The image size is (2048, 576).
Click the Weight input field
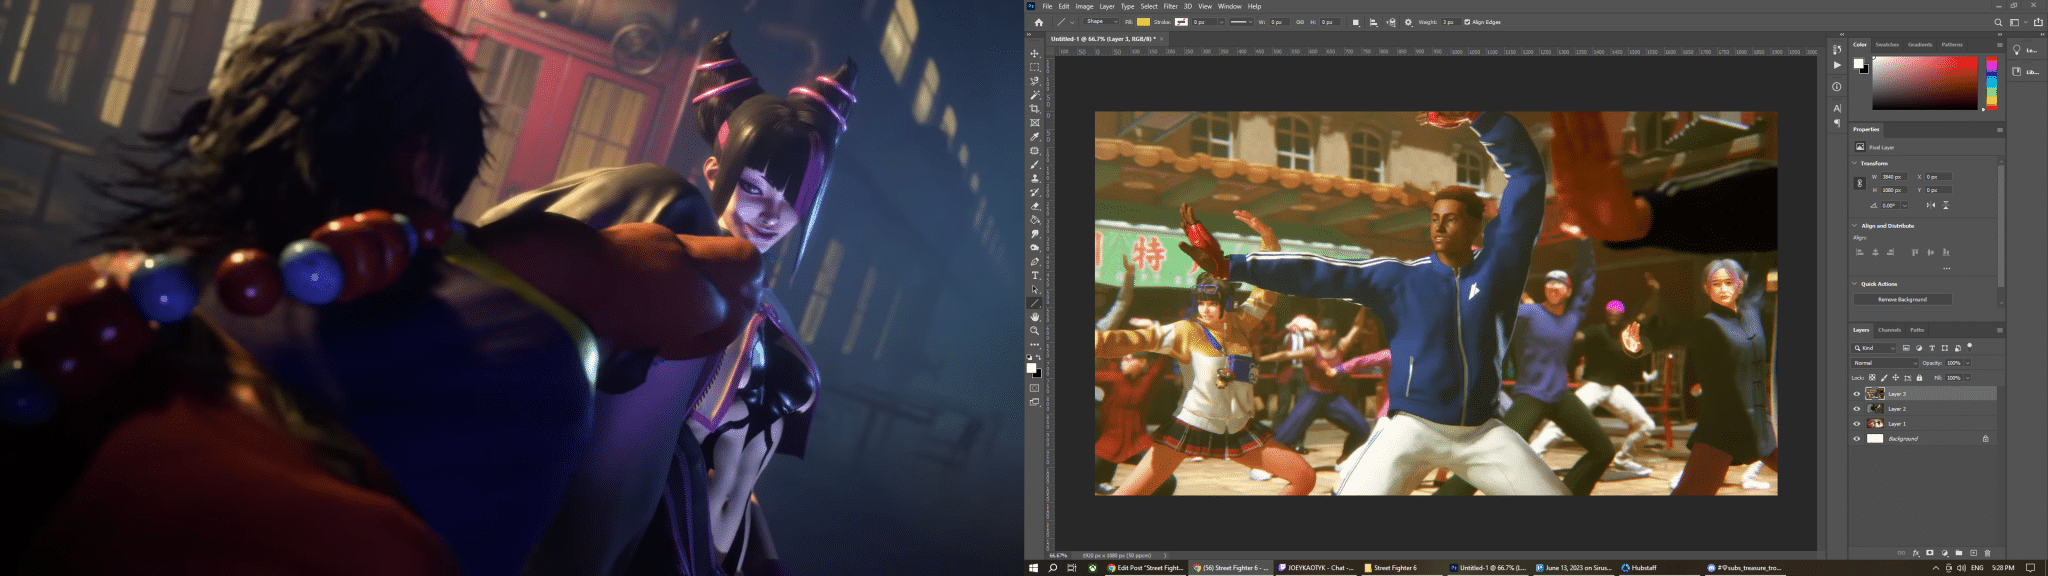(1450, 22)
